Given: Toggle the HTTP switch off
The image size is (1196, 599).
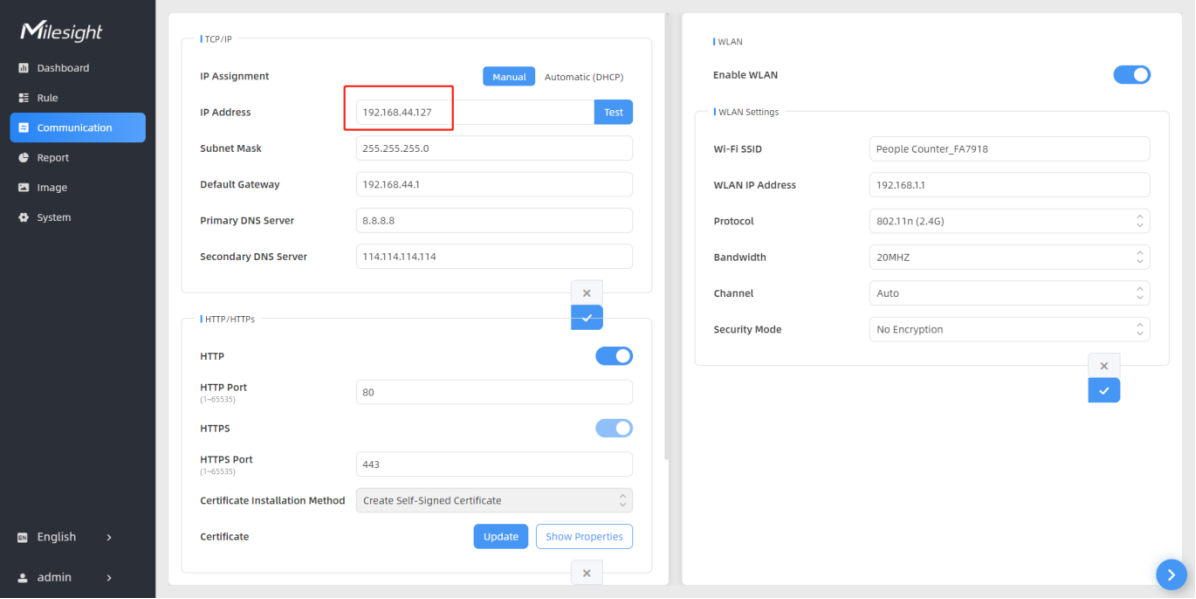Looking at the screenshot, I should pyautogui.click(x=614, y=356).
